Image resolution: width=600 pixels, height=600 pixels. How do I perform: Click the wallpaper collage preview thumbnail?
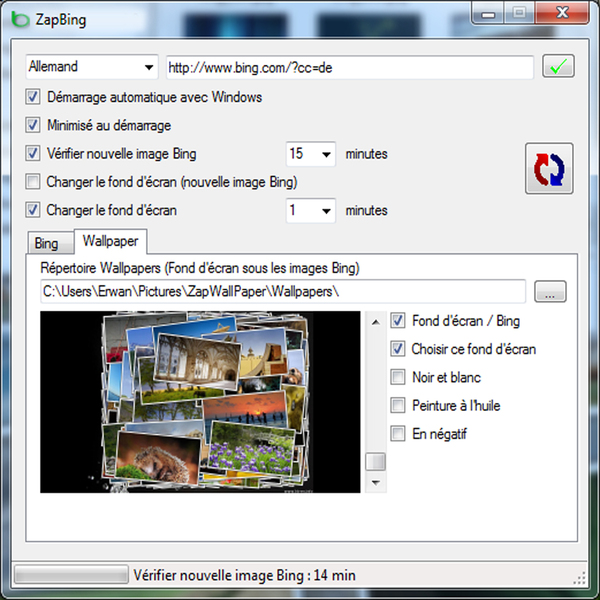[x=200, y=402]
